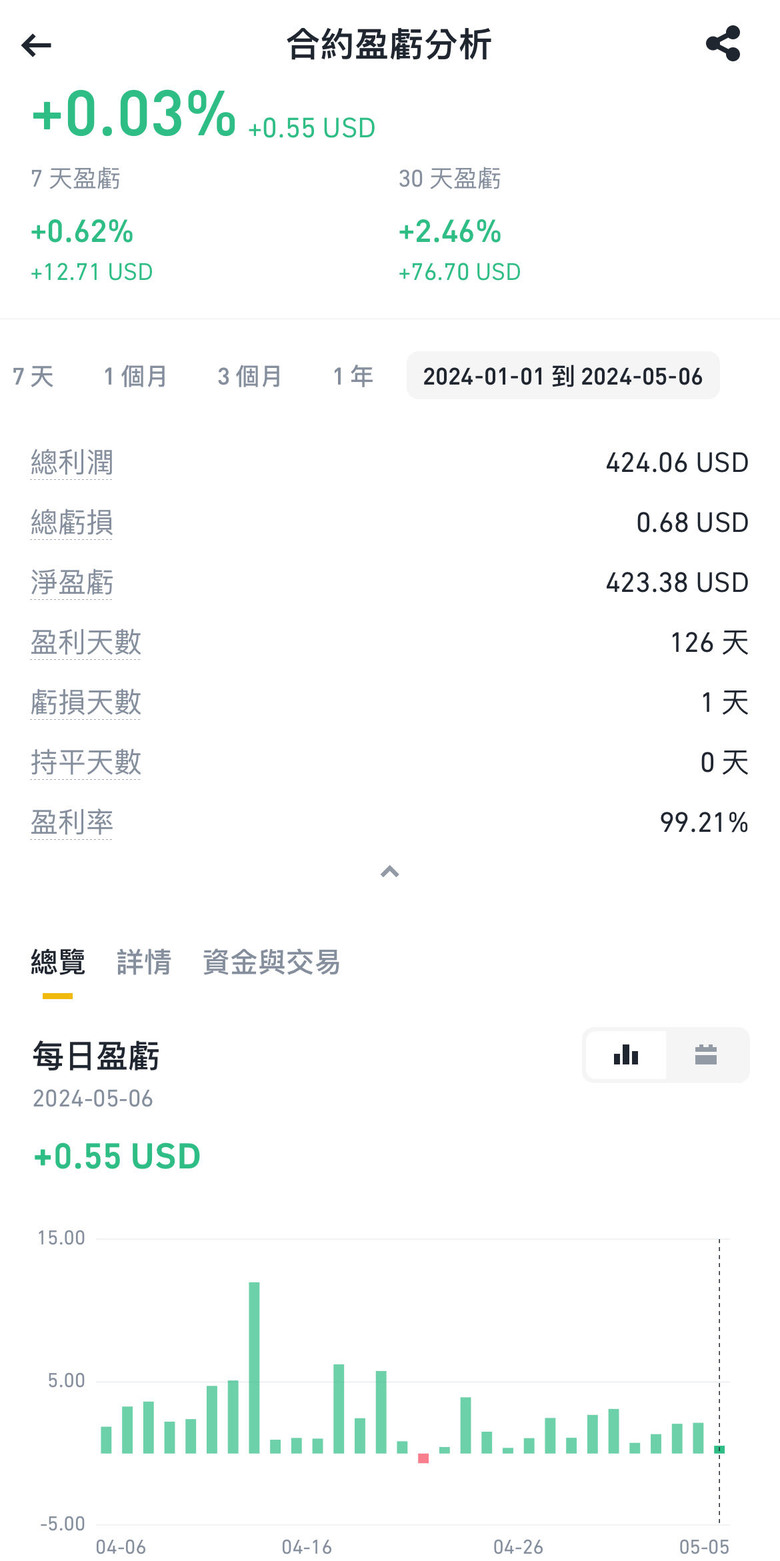This screenshot has width=780, height=1561.
Task: Switch to bar chart view
Action: tap(626, 1054)
